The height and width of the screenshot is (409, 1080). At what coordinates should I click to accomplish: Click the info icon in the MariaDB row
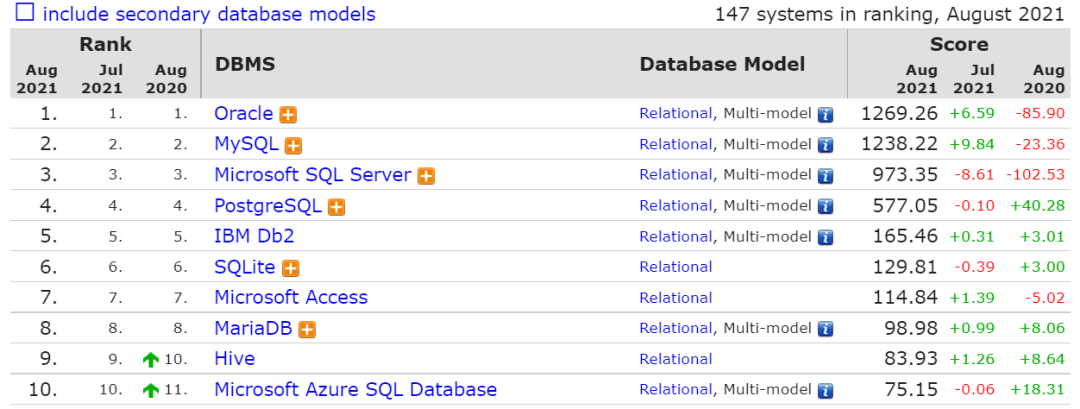click(826, 329)
